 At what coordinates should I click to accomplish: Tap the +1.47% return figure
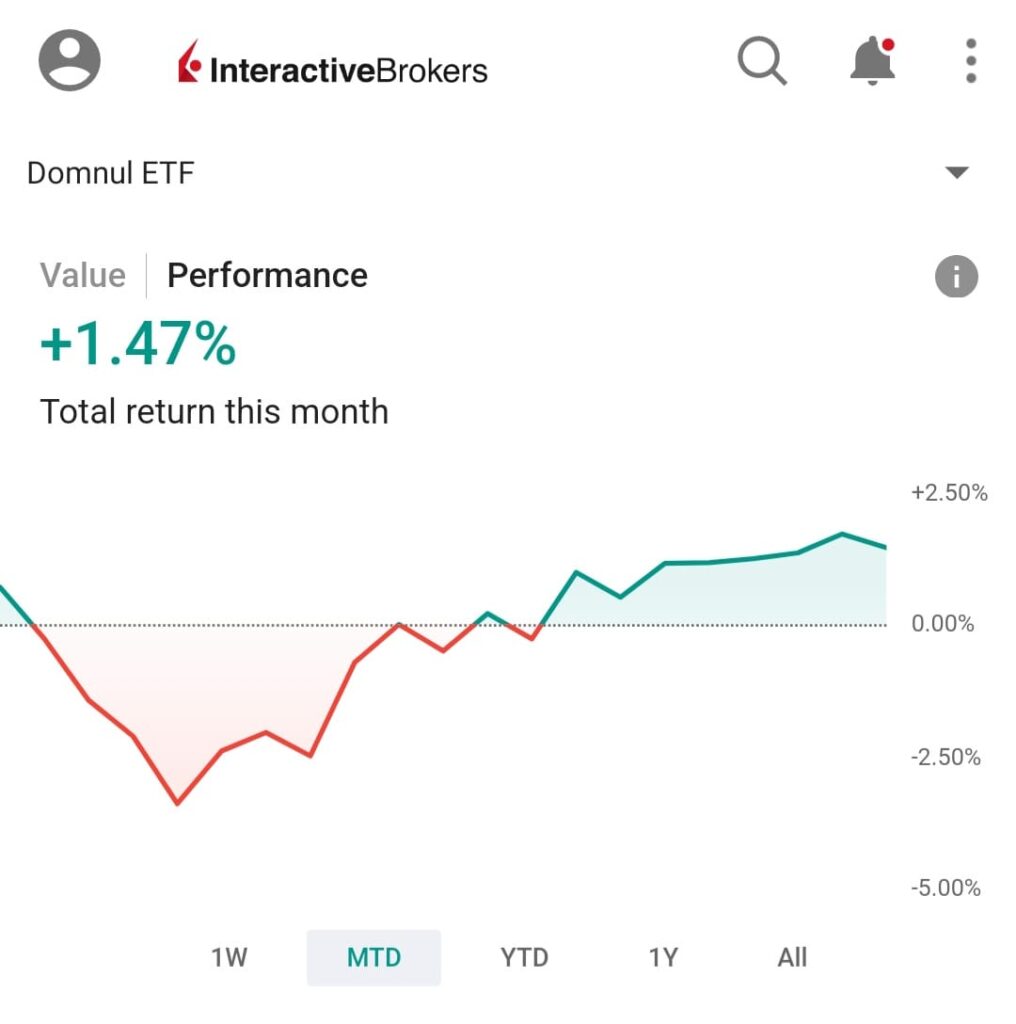point(138,345)
